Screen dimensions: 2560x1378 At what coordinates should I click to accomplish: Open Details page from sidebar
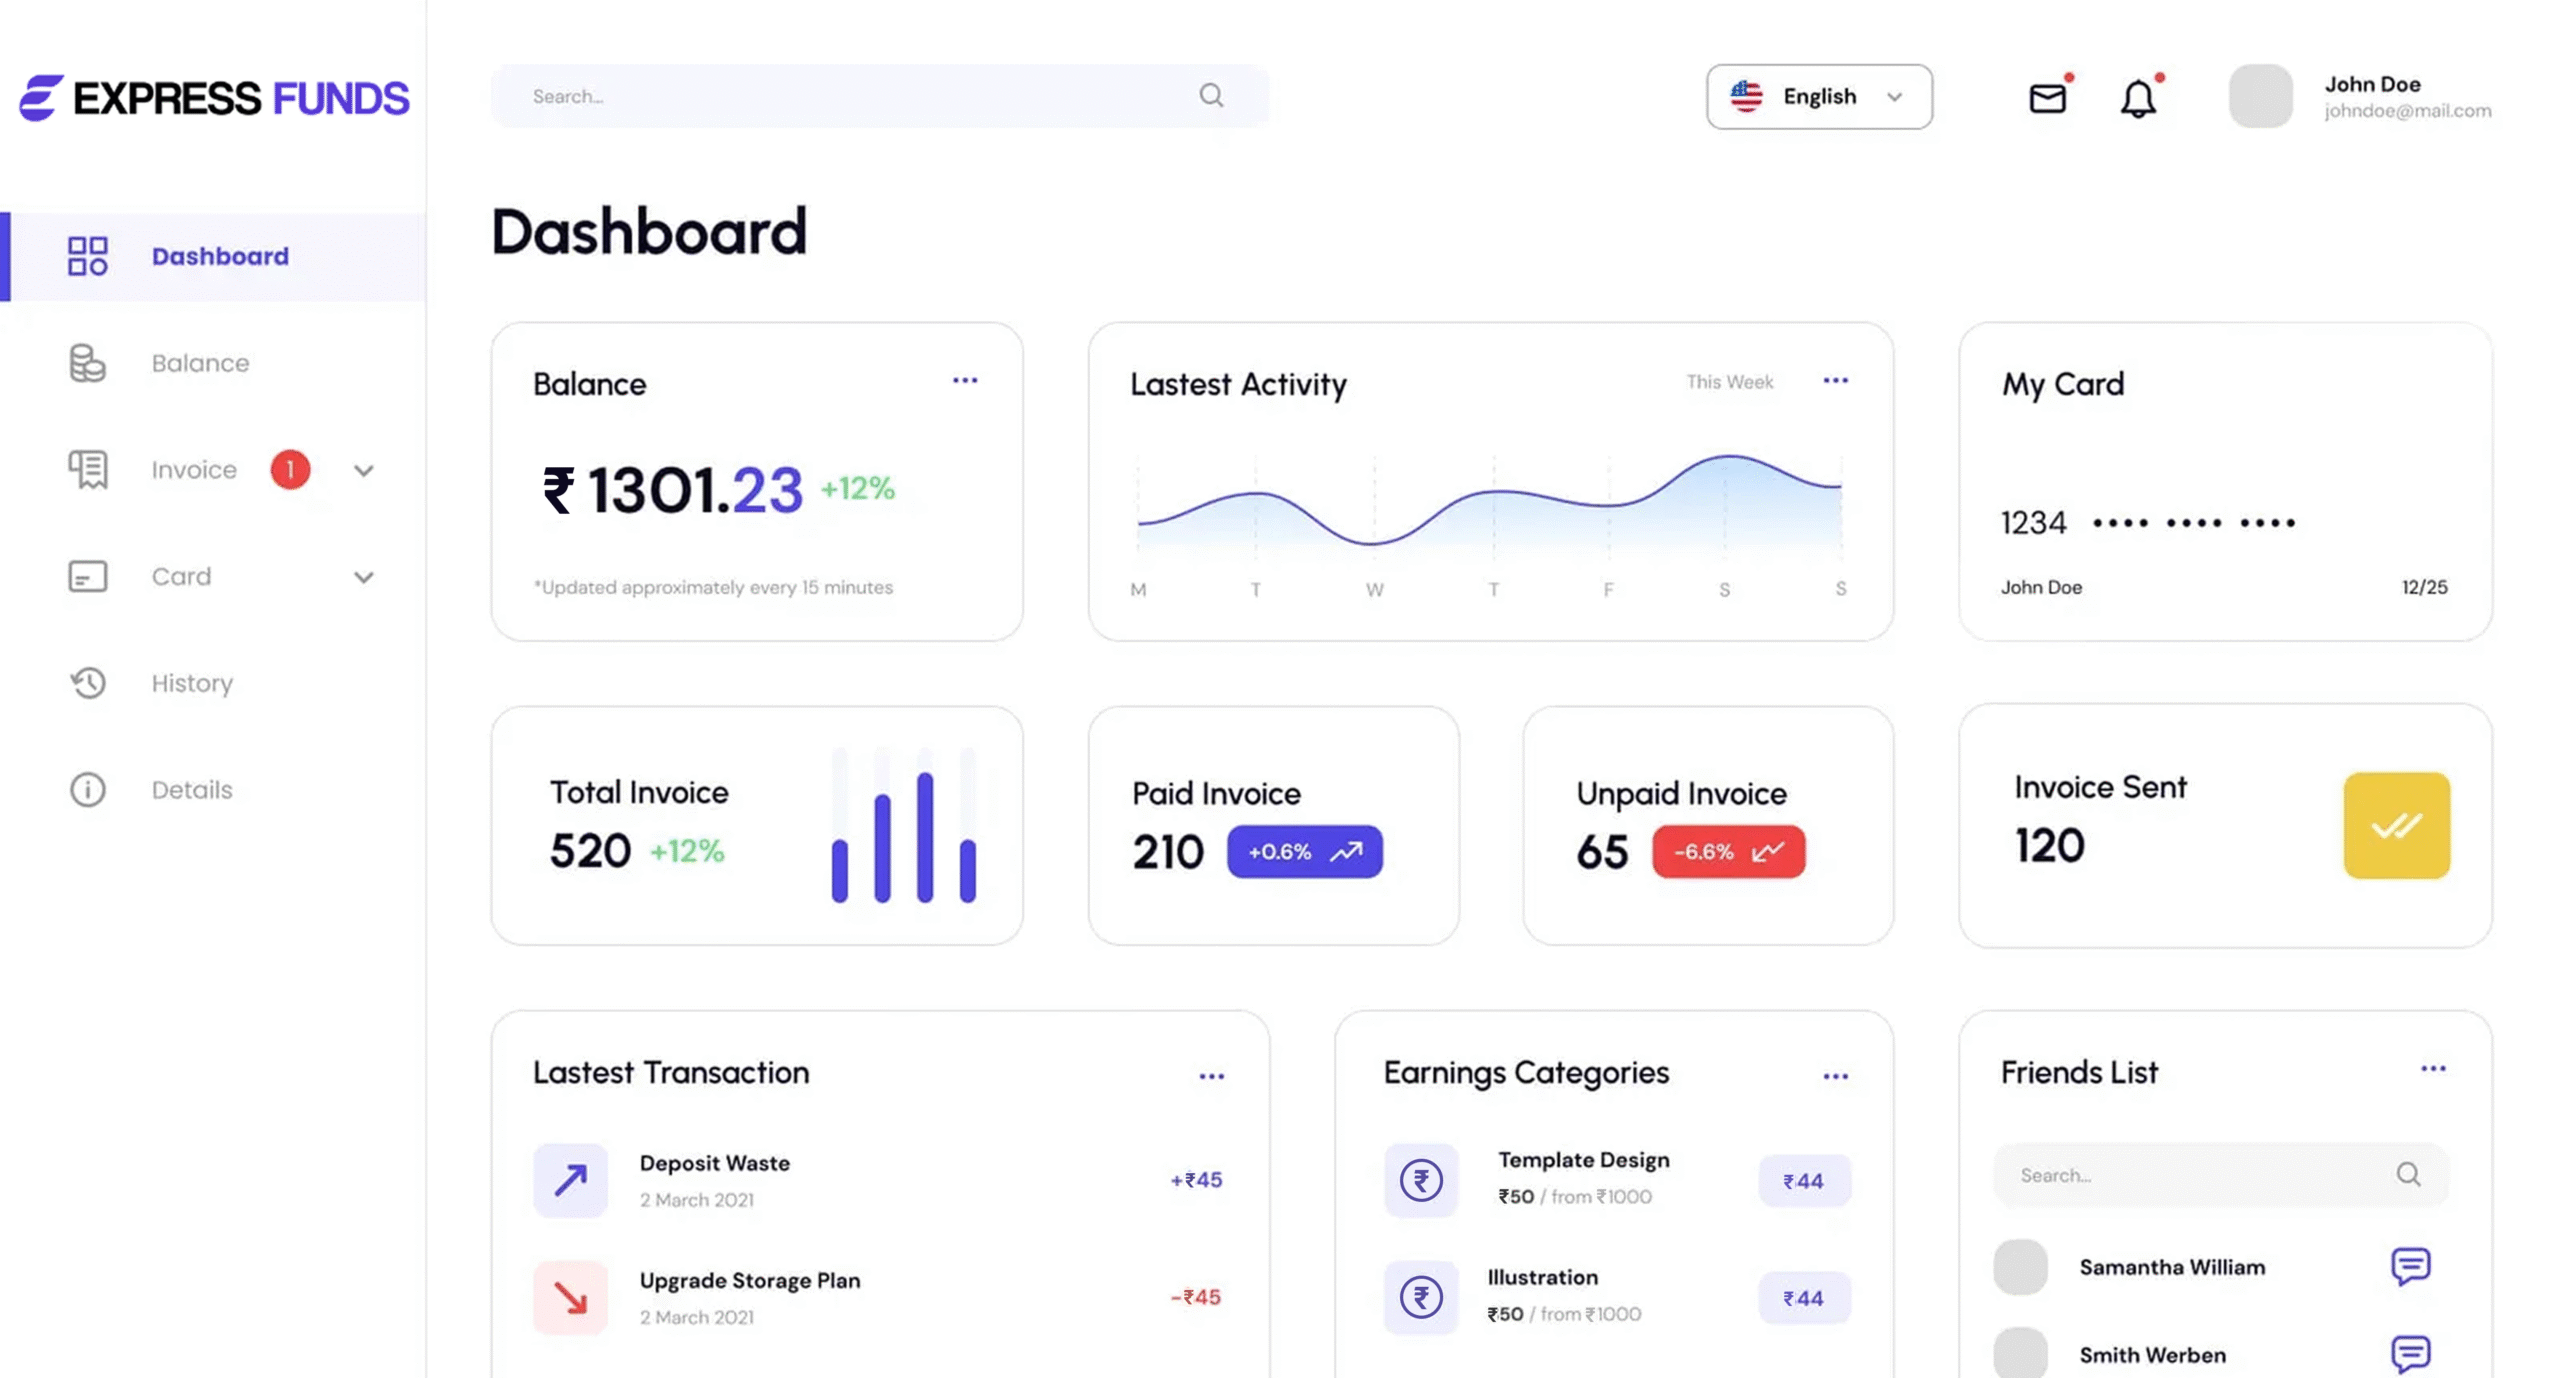[192, 790]
